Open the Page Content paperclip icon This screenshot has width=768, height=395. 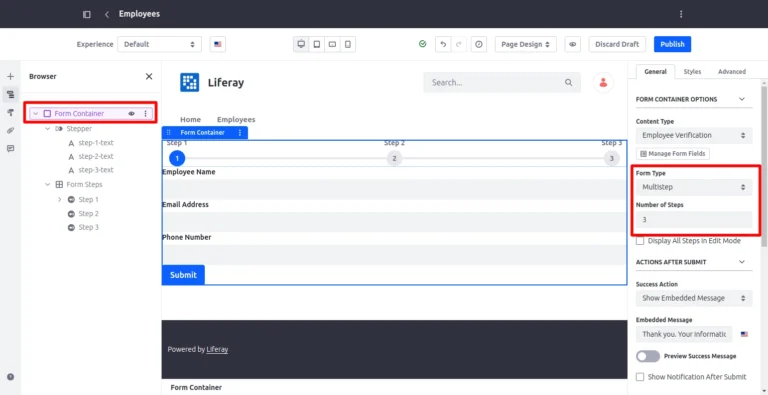(10, 130)
